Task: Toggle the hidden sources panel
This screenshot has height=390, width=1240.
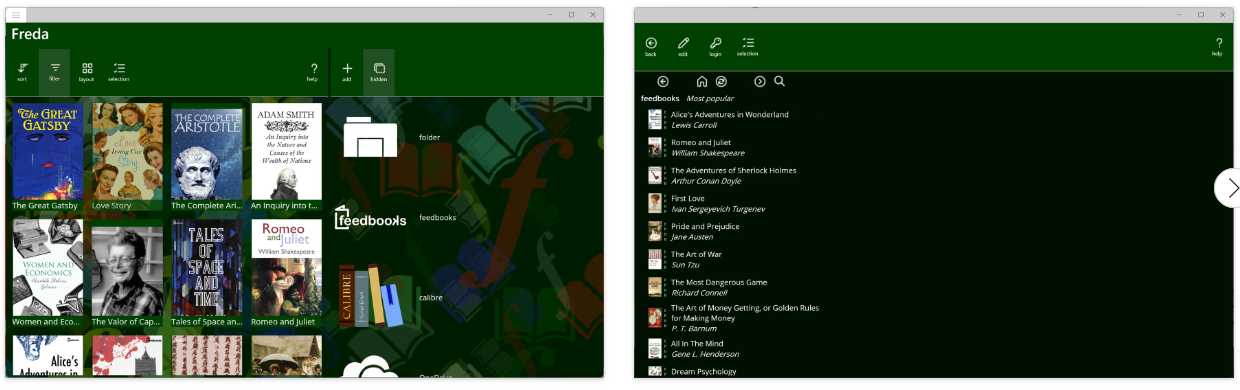Action: click(x=379, y=72)
